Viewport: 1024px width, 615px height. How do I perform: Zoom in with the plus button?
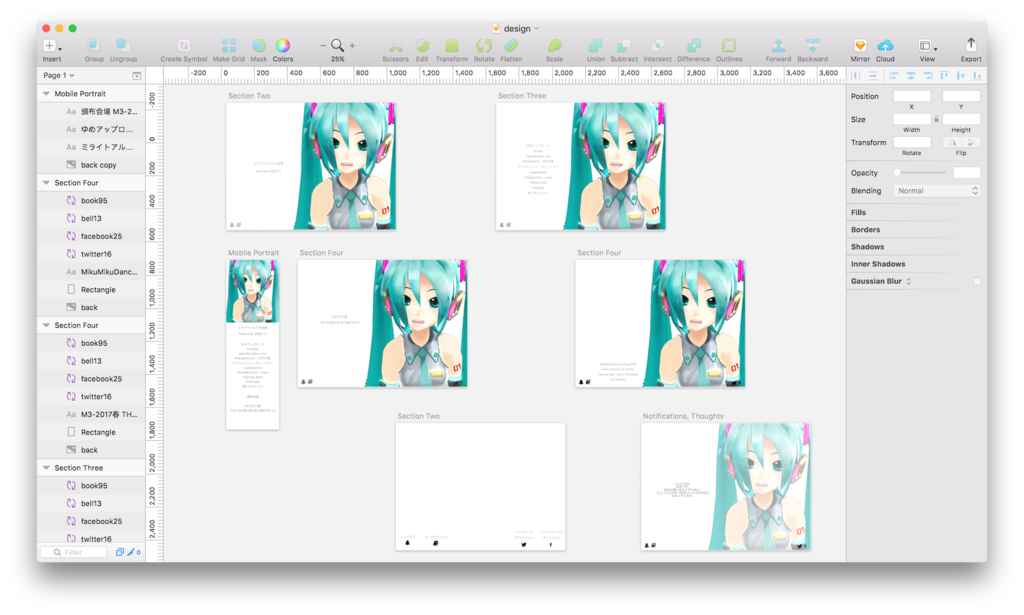tap(352, 45)
